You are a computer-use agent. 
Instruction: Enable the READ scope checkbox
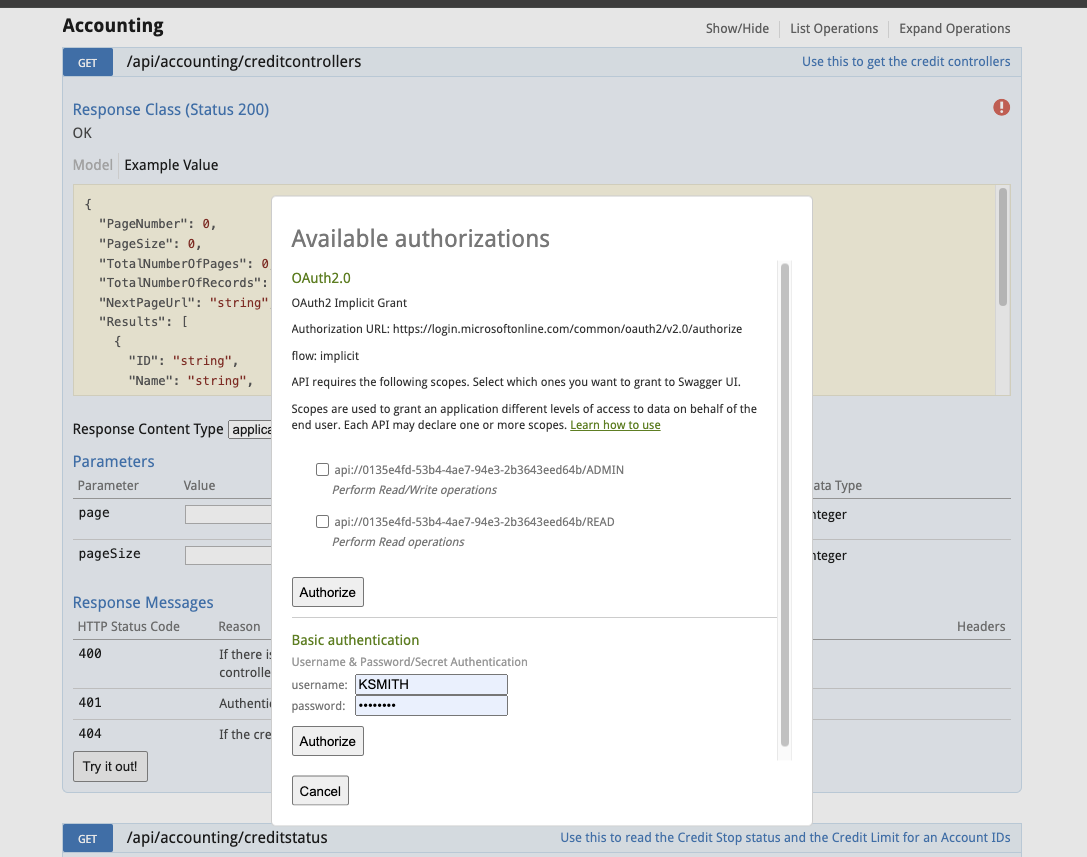pyautogui.click(x=322, y=521)
